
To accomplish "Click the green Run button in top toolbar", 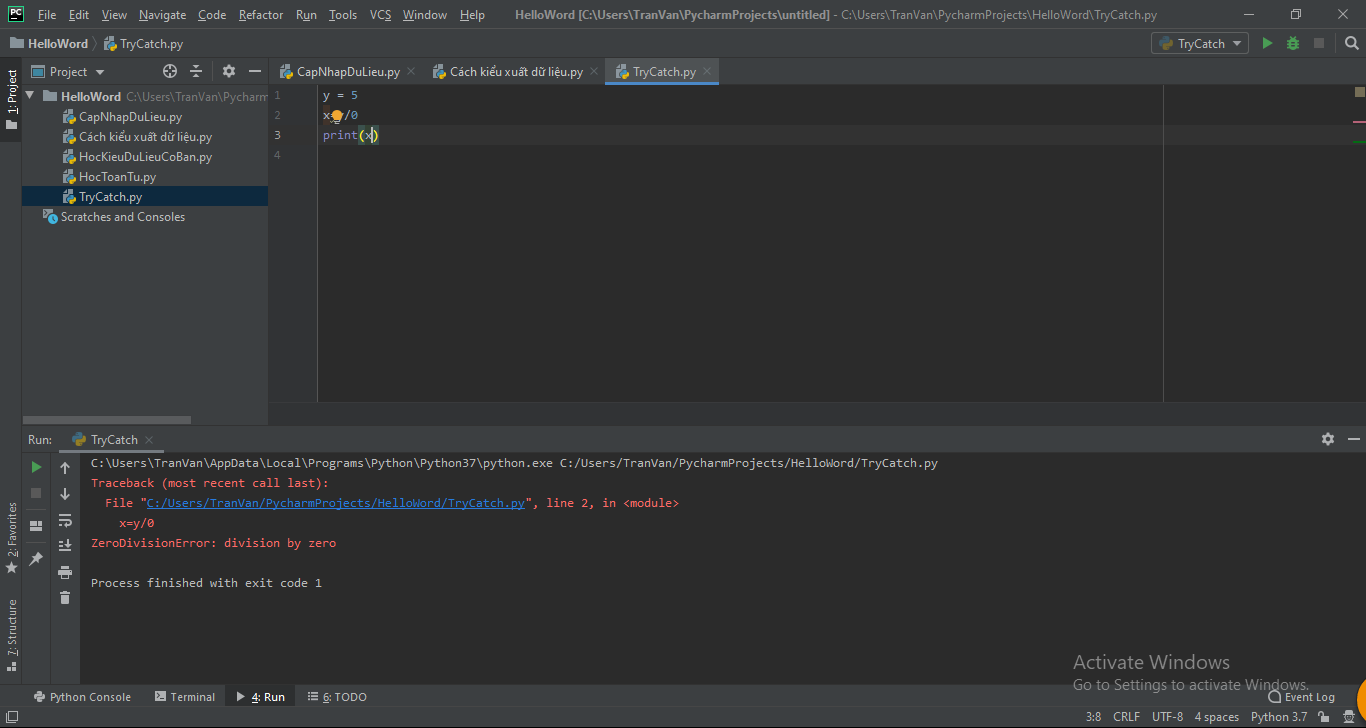I will pos(1267,43).
